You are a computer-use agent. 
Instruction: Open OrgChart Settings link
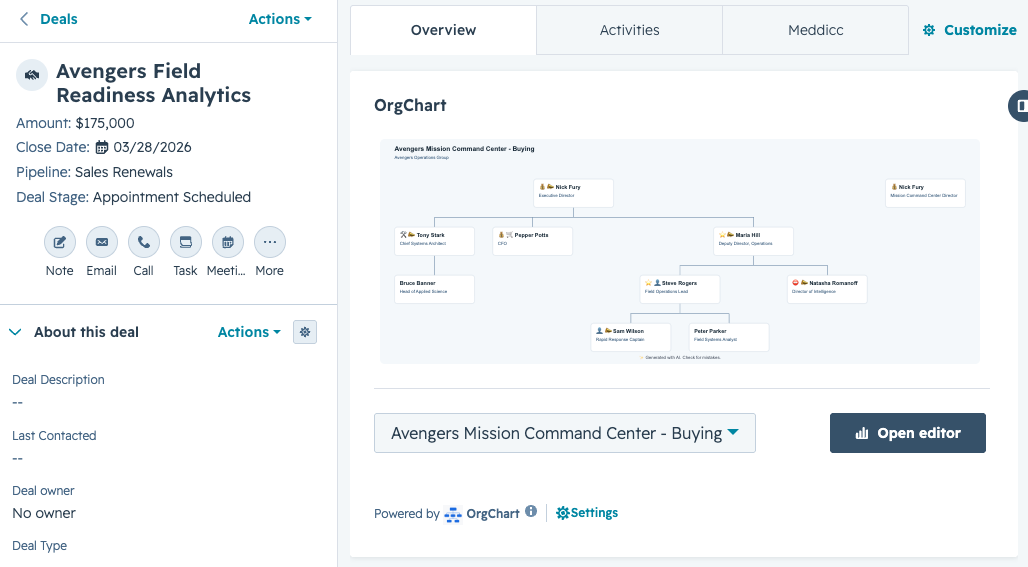[x=587, y=513]
